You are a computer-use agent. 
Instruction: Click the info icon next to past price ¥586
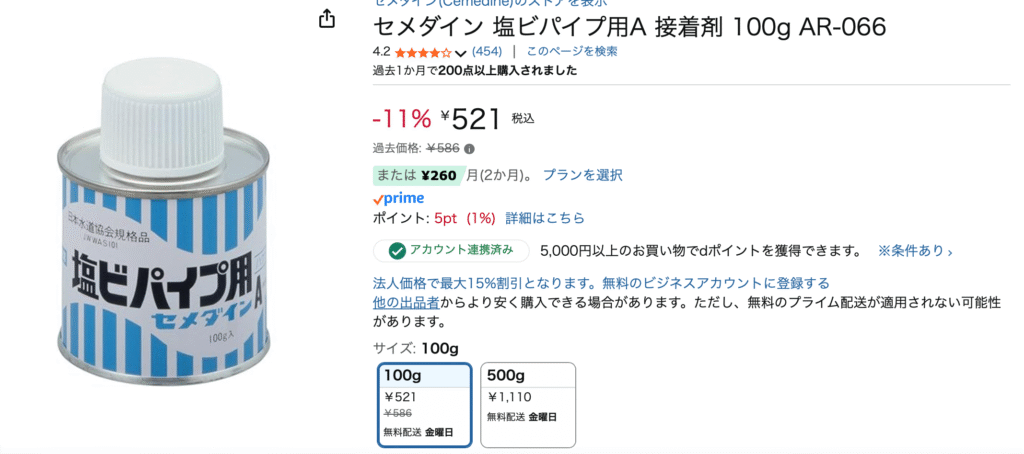(470, 148)
